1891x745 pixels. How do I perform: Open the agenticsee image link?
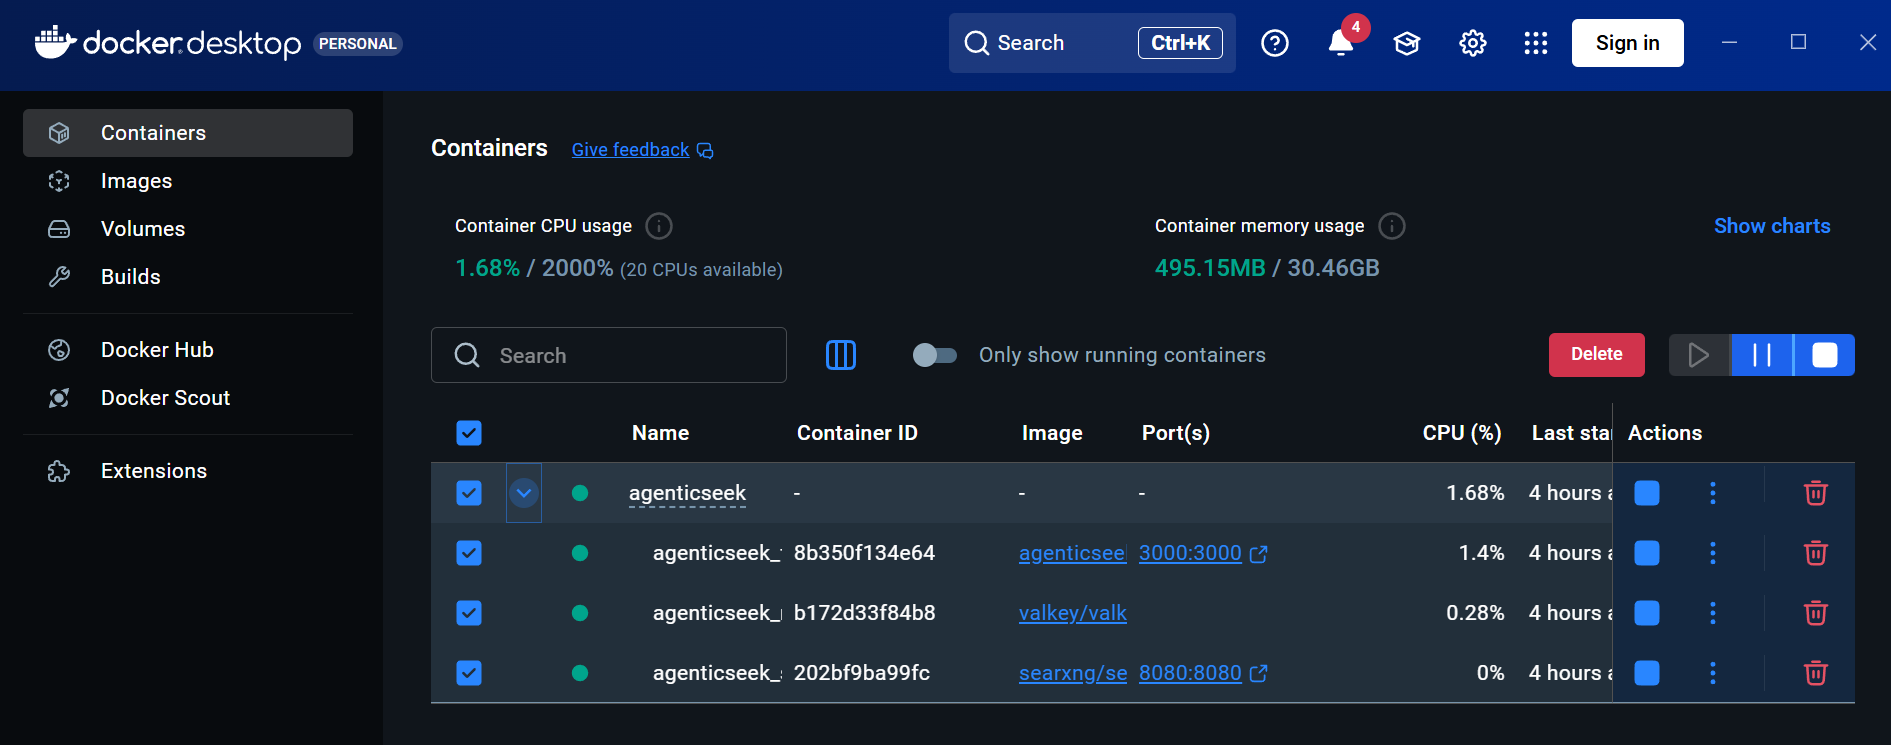[x=1072, y=553]
